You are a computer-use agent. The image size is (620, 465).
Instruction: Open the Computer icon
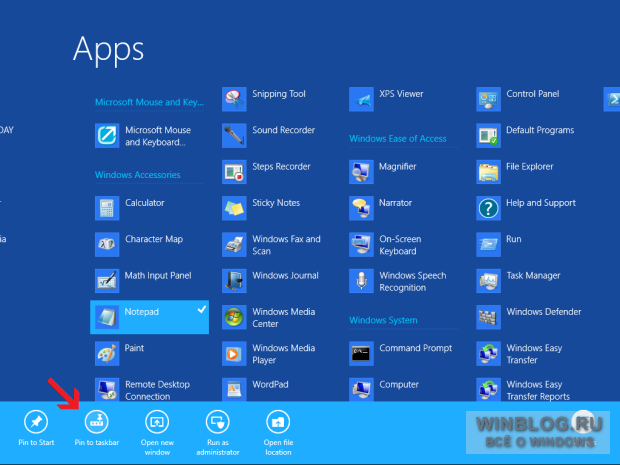(x=361, y=389)
